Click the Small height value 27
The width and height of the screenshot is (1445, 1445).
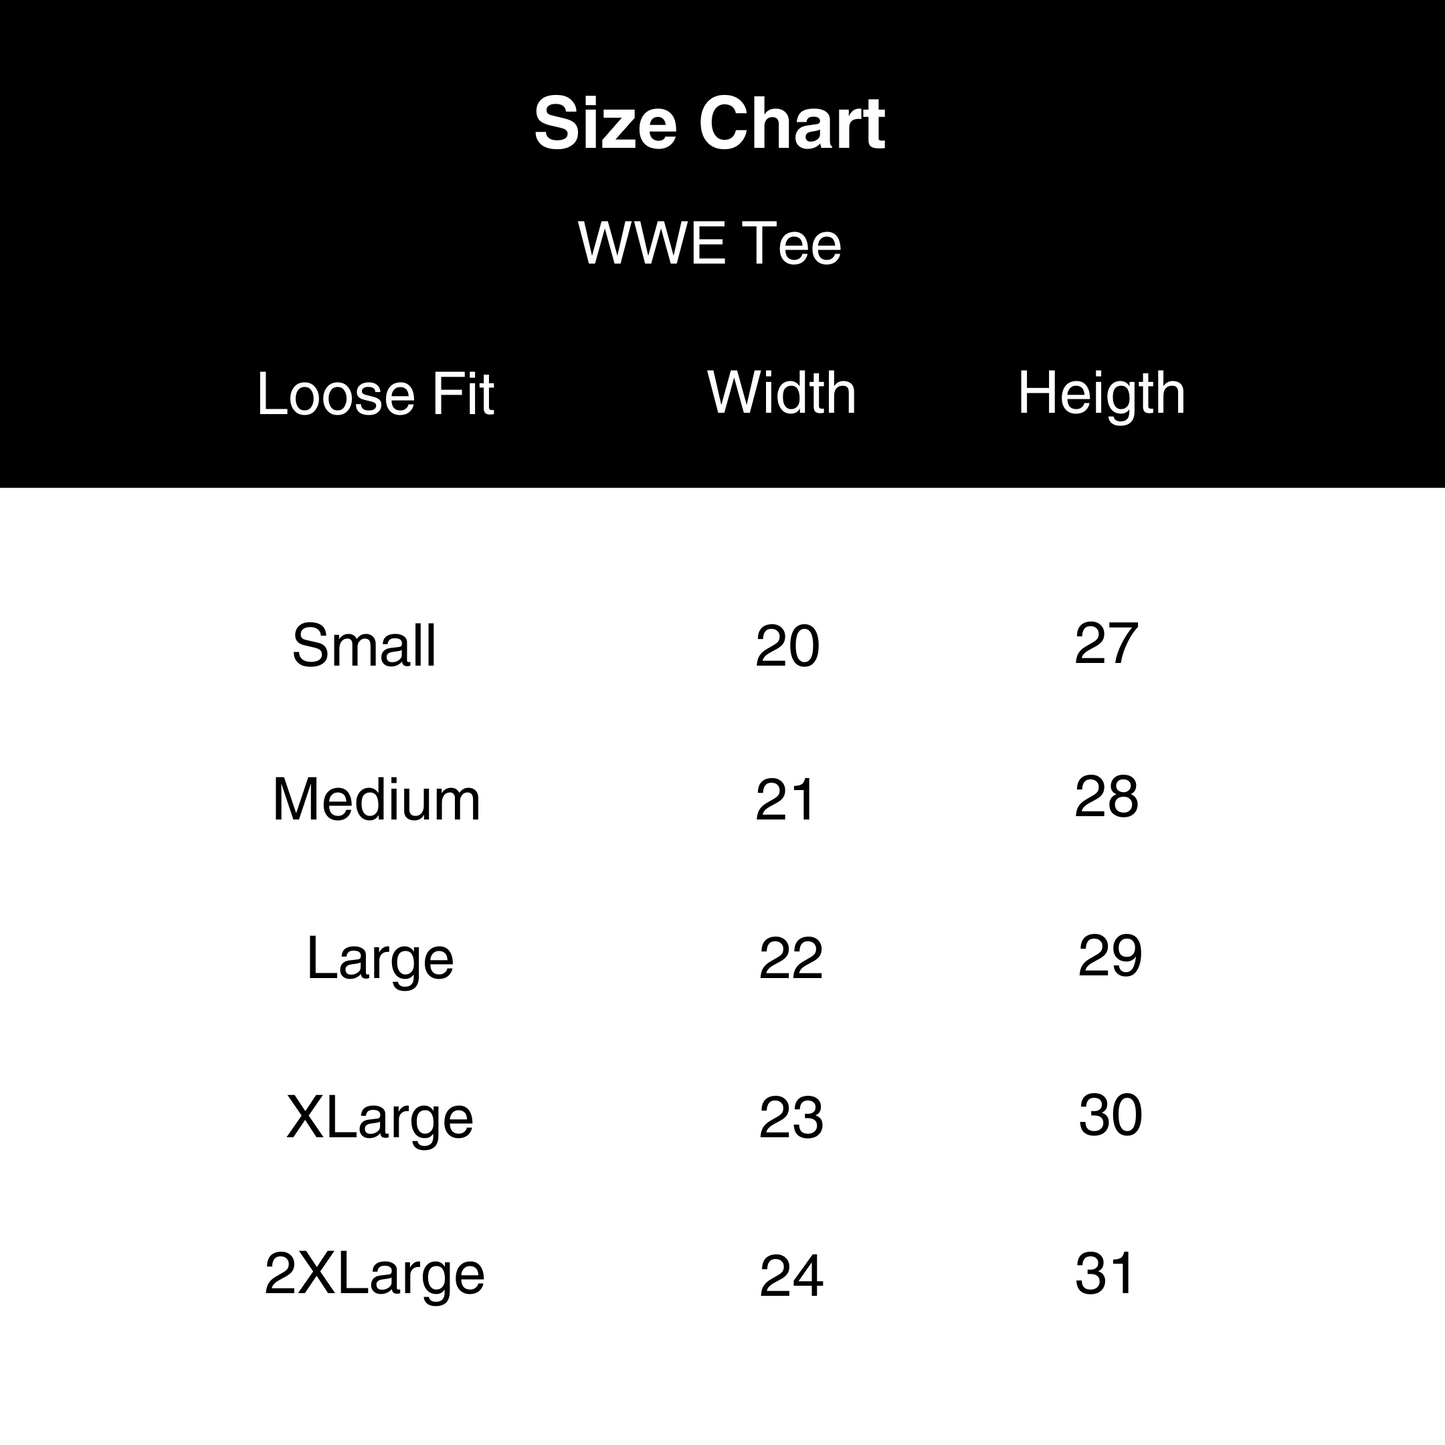pyautogui.click(x=1106, y=643)
